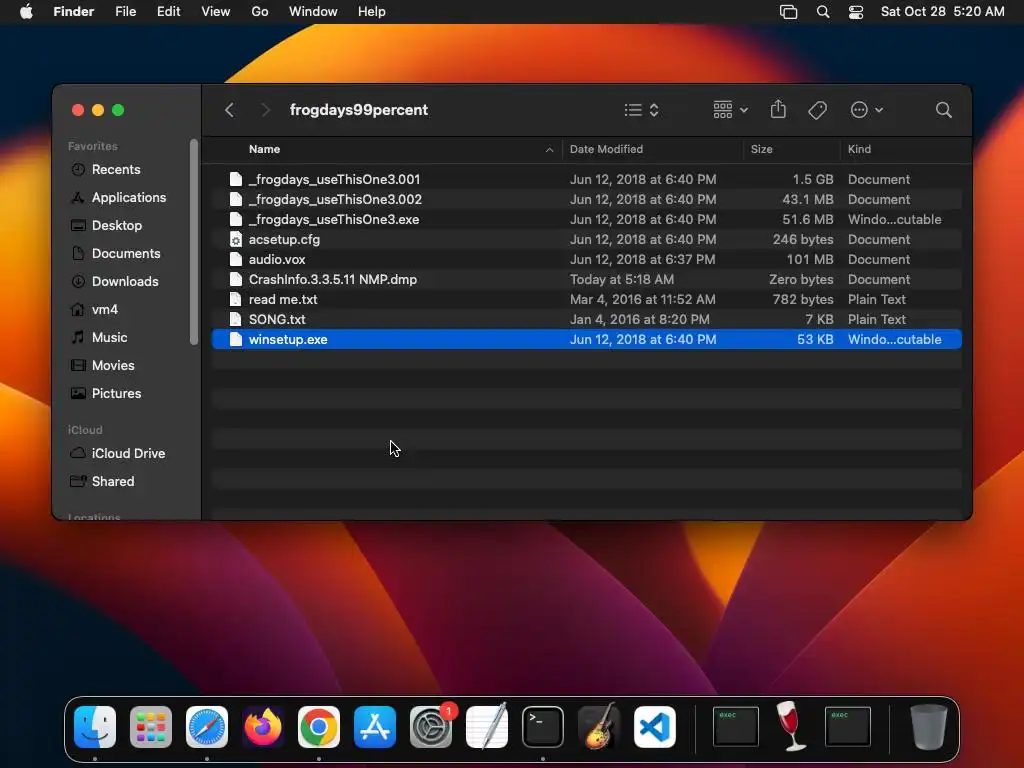Select Music in the sidebar
Screen dimensions: 1024x768
tap(99, 338)
